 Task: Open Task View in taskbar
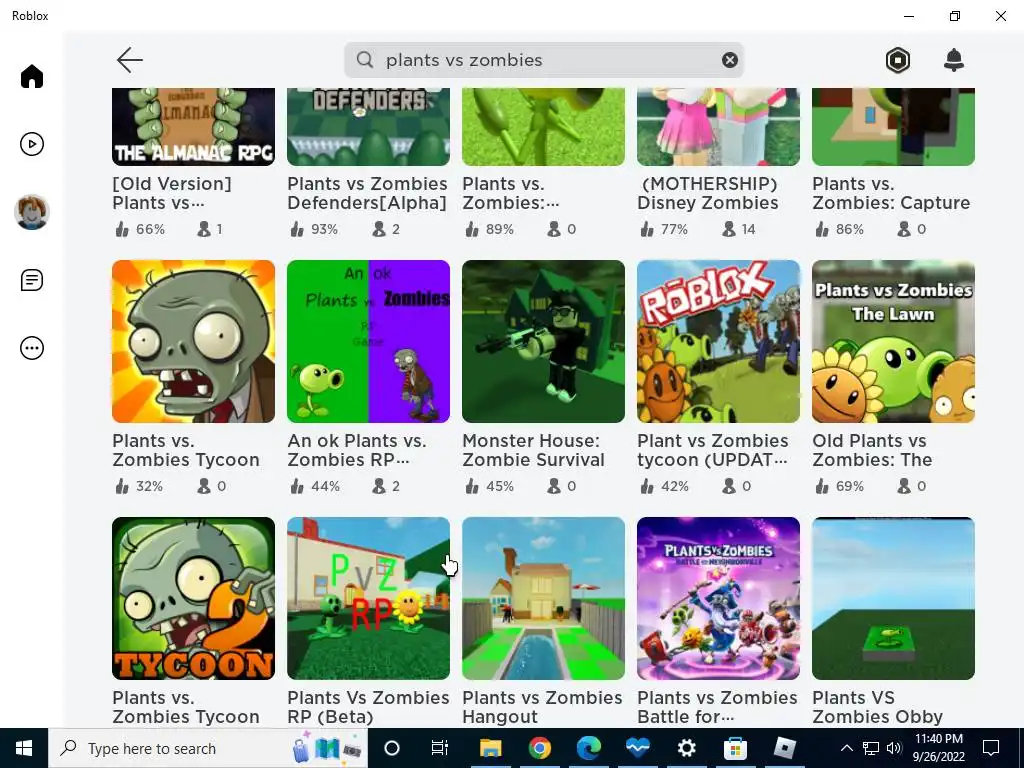click(440, 748)
